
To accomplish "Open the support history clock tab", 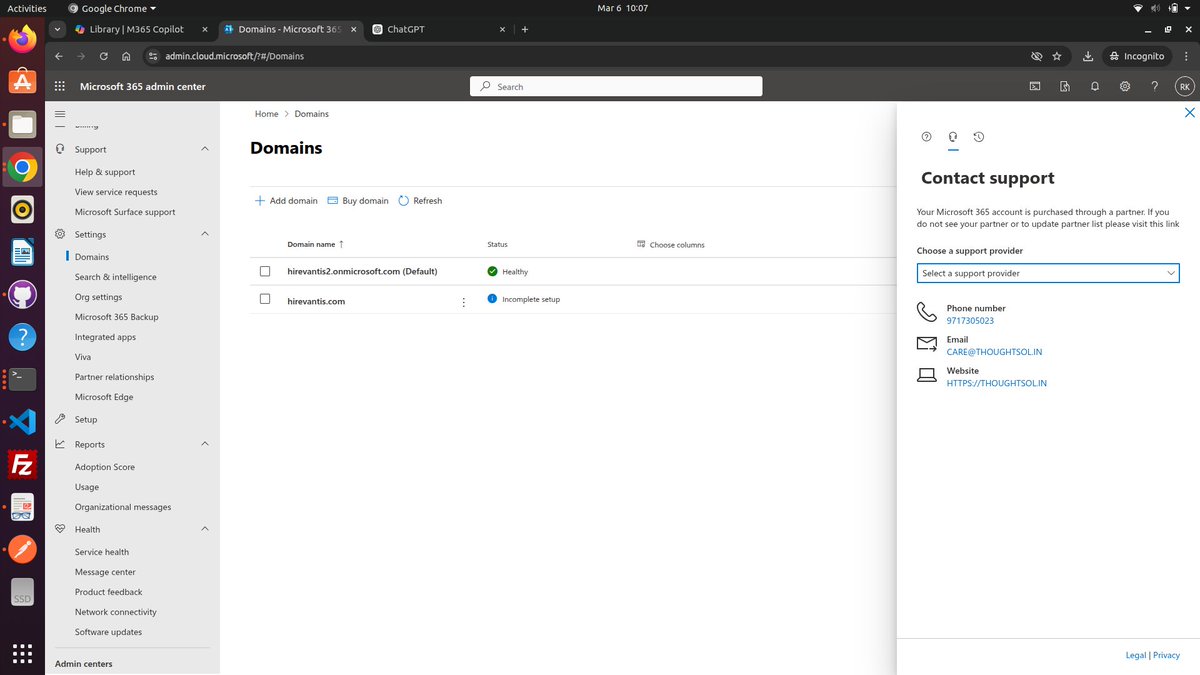I will (979, 137).
